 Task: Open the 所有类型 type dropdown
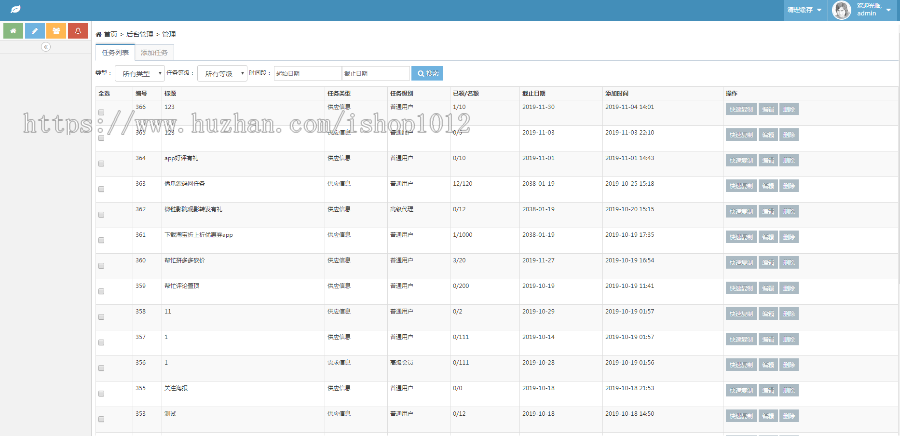(x=139, y=73)
